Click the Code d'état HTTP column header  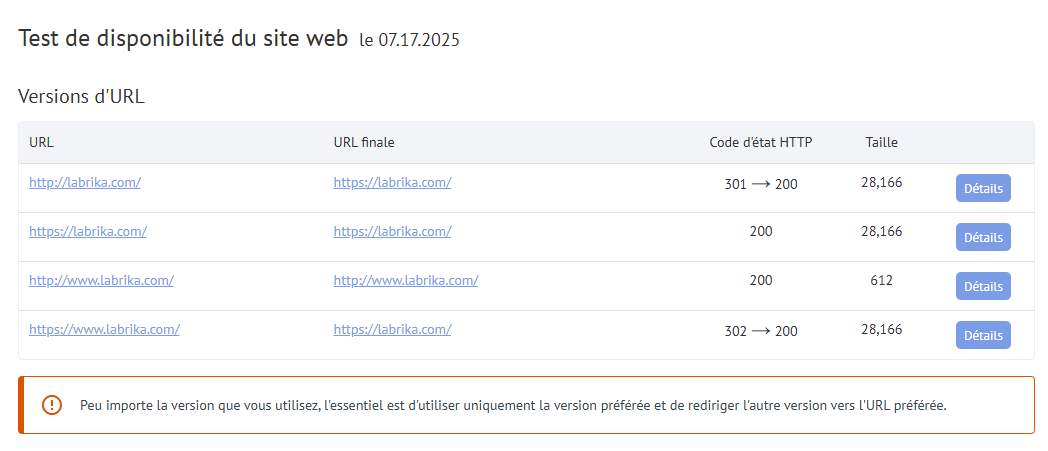point(761,142)
